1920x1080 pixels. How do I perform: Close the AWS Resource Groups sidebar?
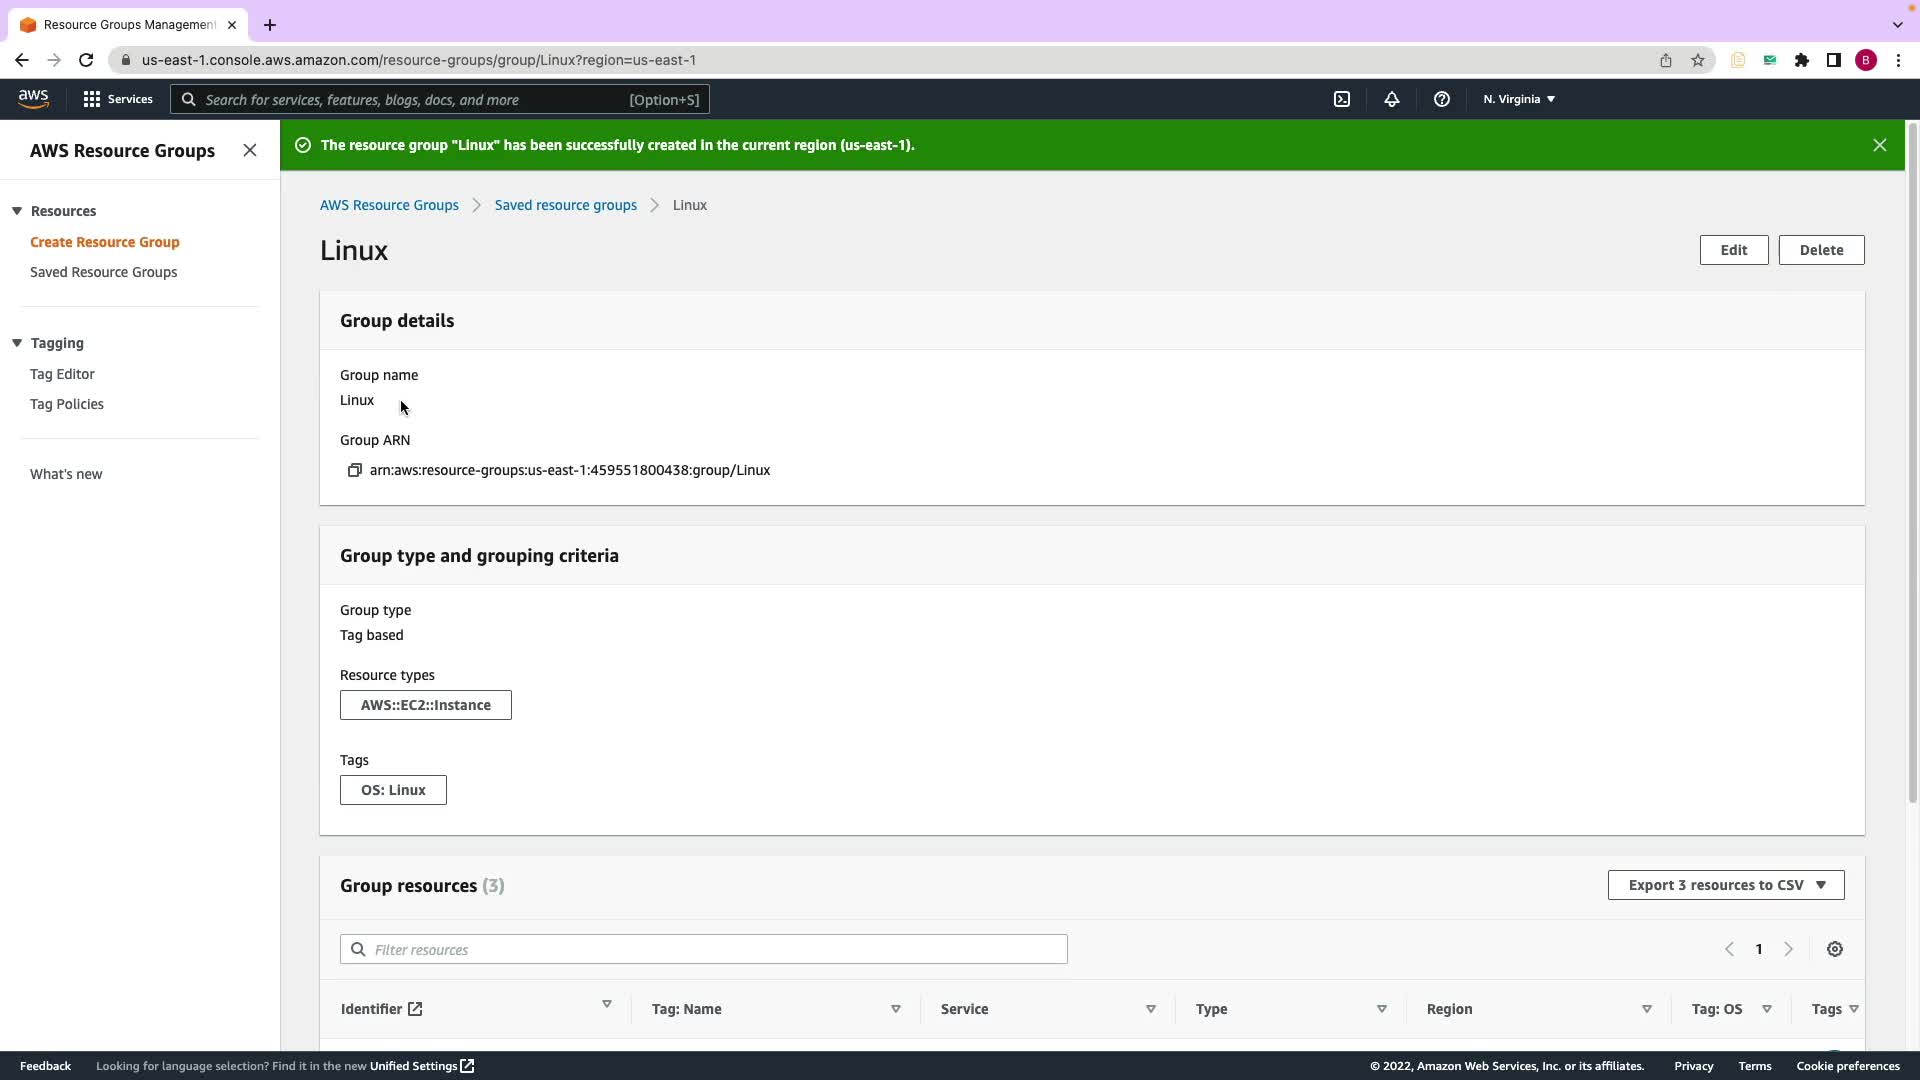(250, 150)
